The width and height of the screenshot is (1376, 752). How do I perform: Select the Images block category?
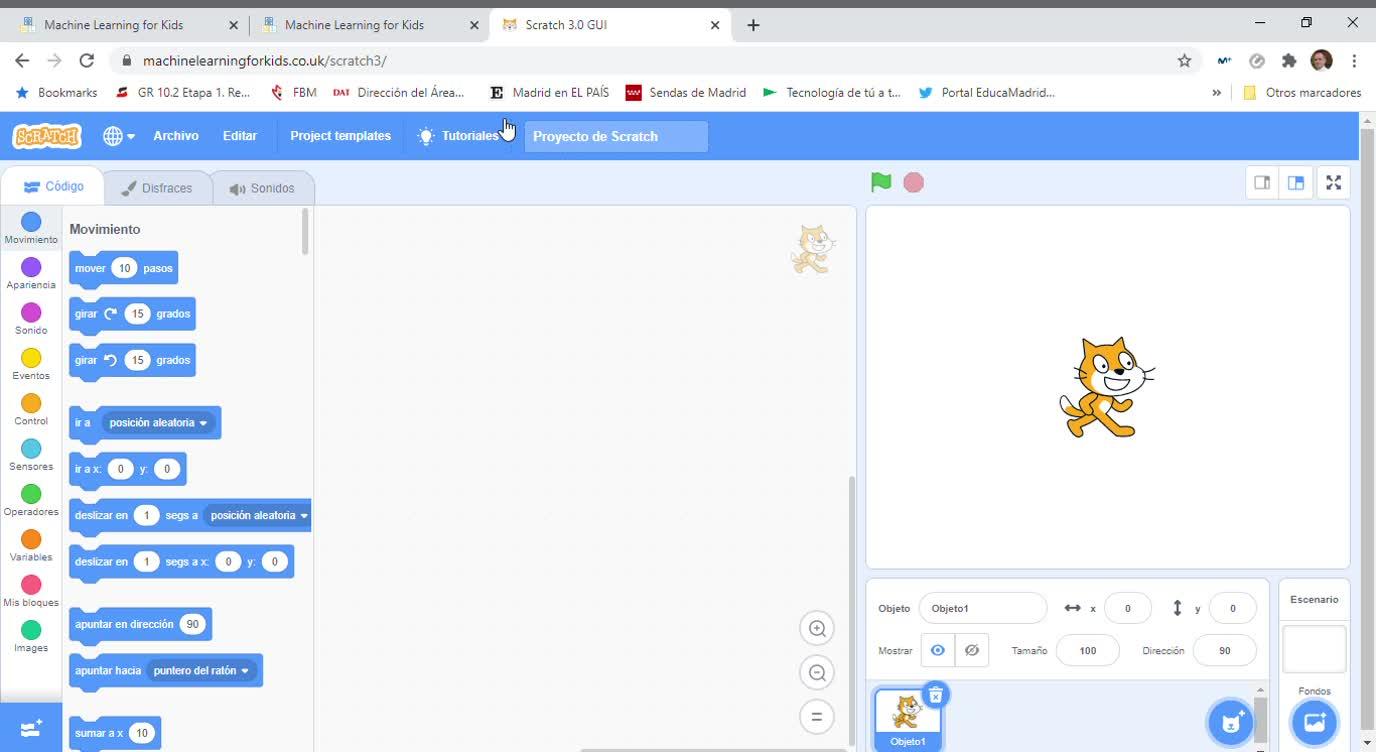point(31,636)
